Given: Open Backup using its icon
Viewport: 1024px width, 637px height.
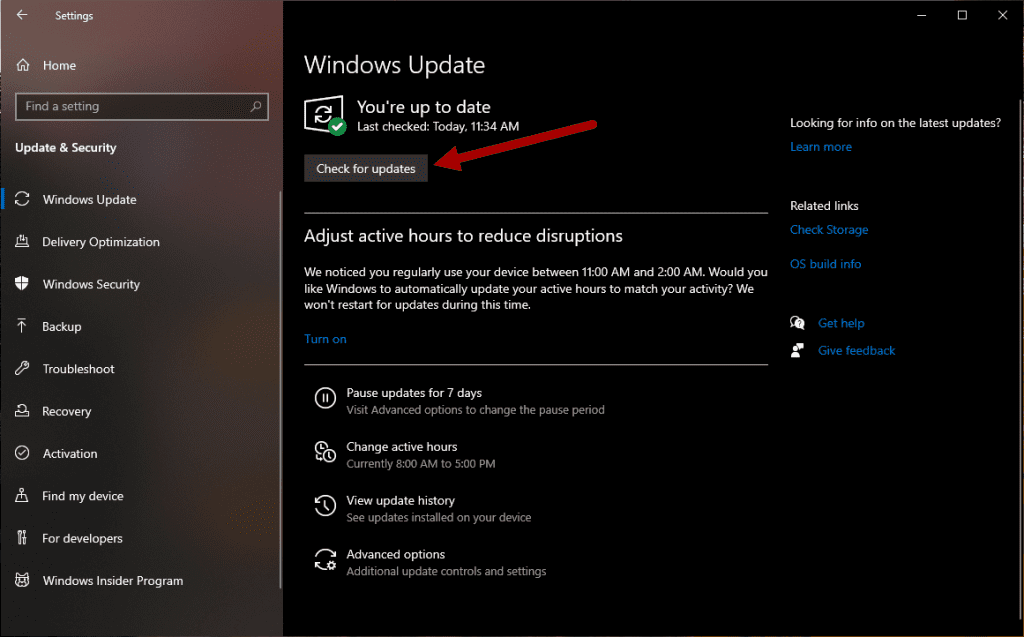Looking at the screenshot, I should pos(22,326).
